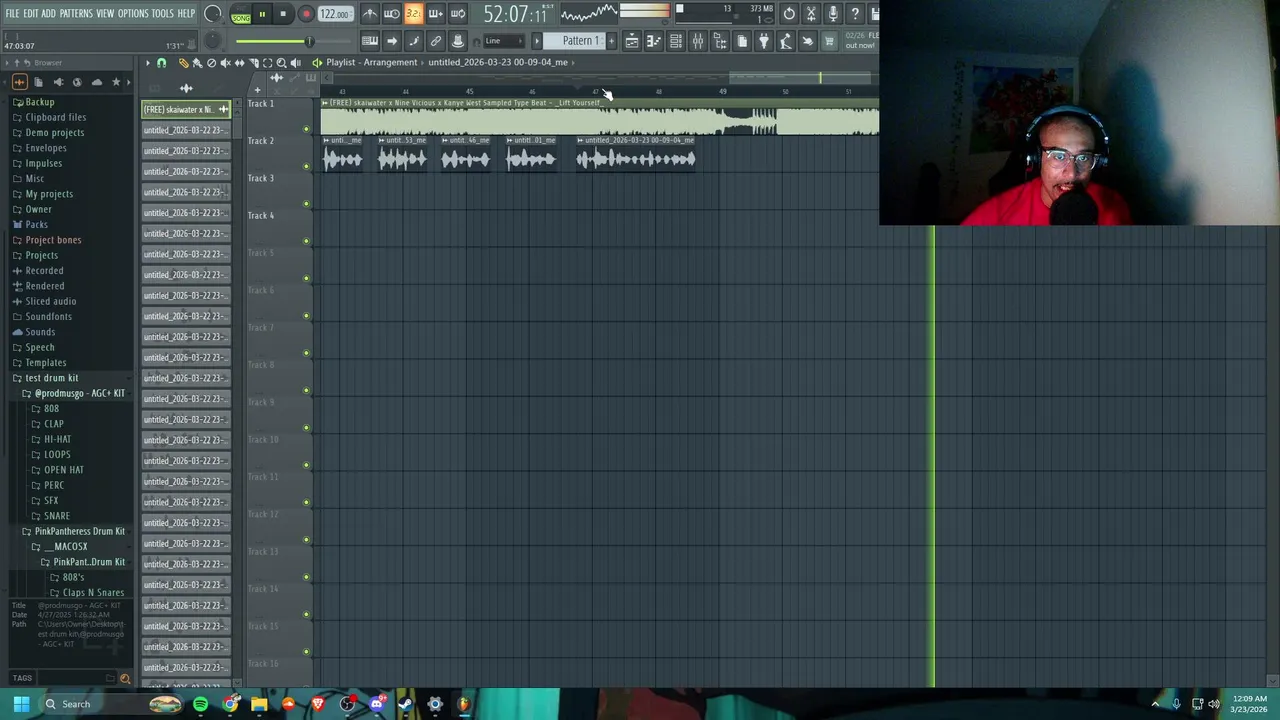
Task: Open the OPTIONS menu
Action: tap(133, 13)
